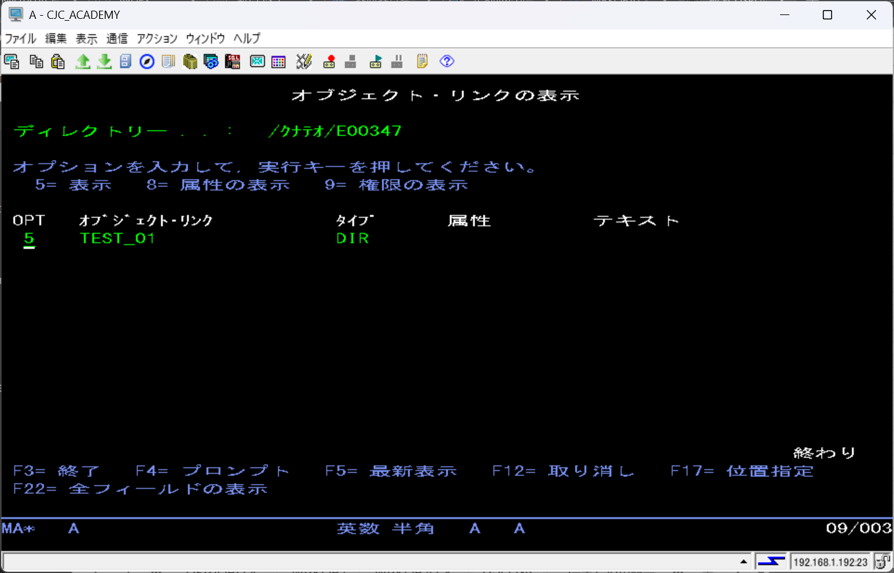Viewport: 894px width, 573px height.
Task: Click the red dot record macro icon
Action: [x=329, y=62]
